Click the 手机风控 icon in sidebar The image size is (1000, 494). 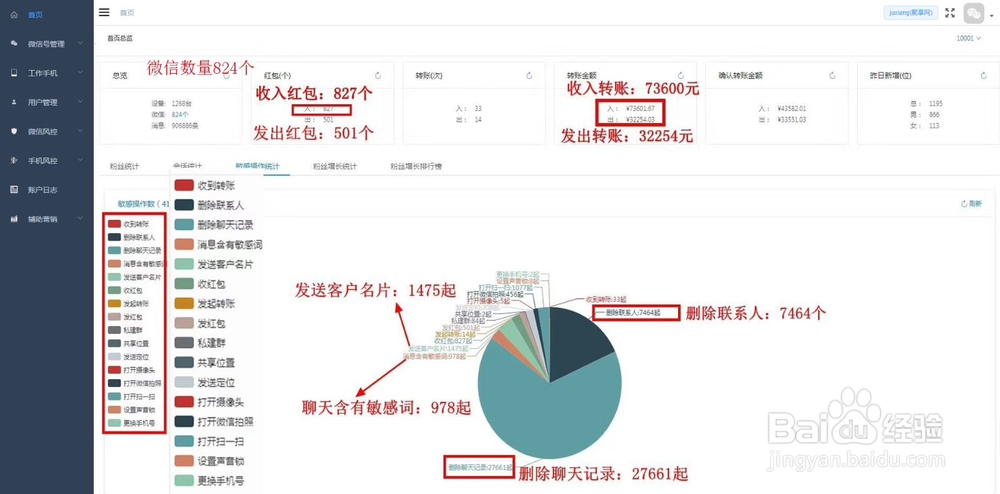15,160
